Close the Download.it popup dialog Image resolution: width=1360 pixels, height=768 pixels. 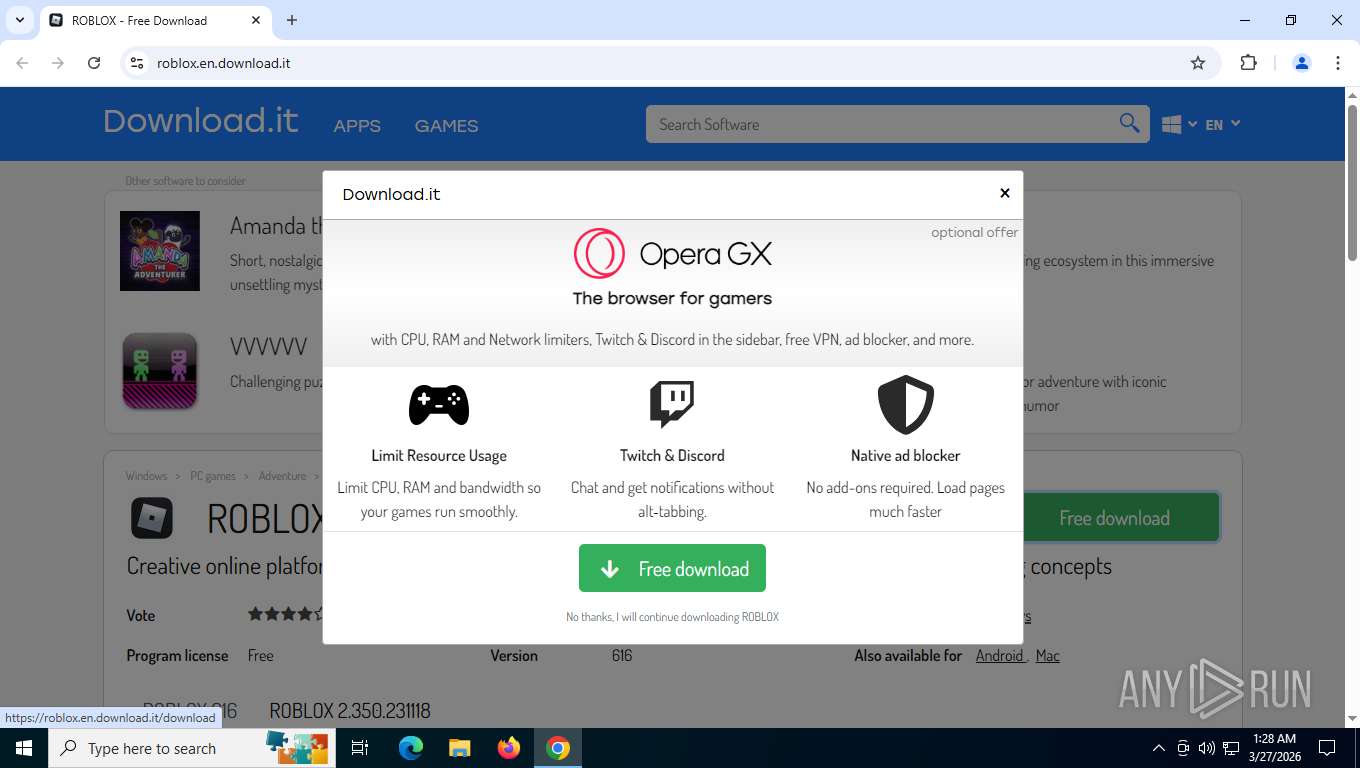click(x=1005, y=193)
